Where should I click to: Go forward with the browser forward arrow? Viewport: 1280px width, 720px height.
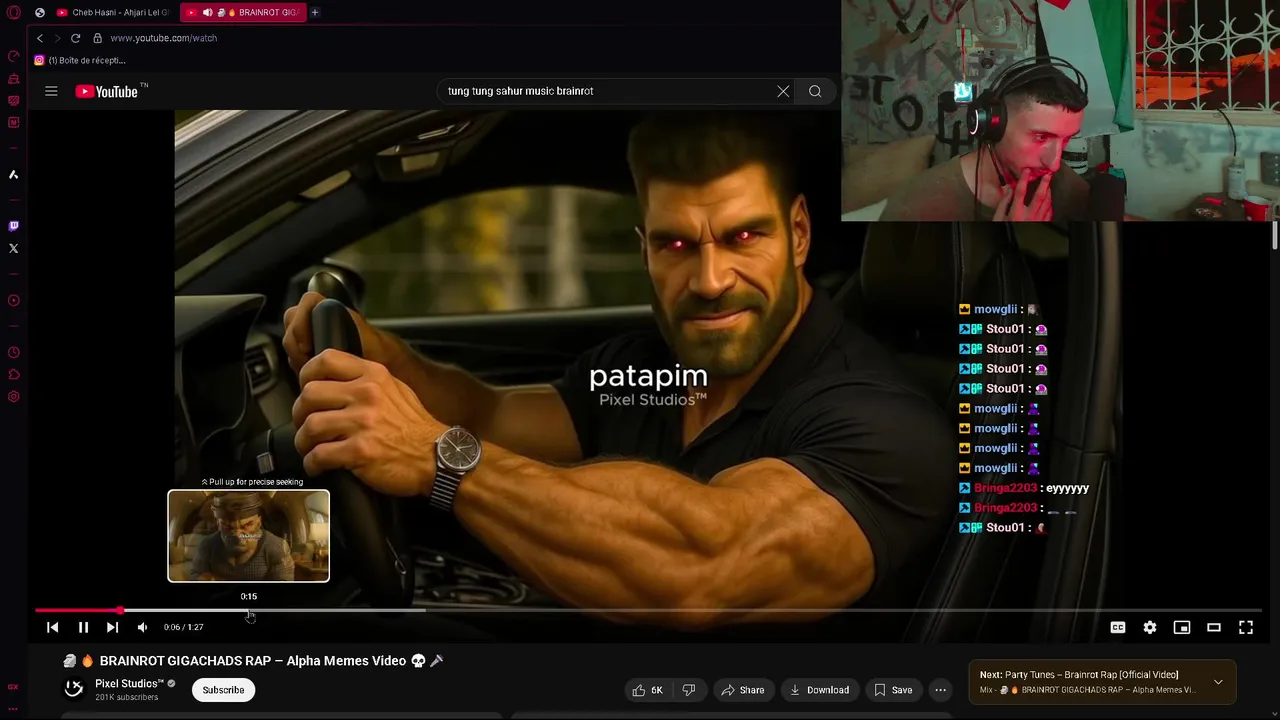pyautogui.click(x=57, y=38)
